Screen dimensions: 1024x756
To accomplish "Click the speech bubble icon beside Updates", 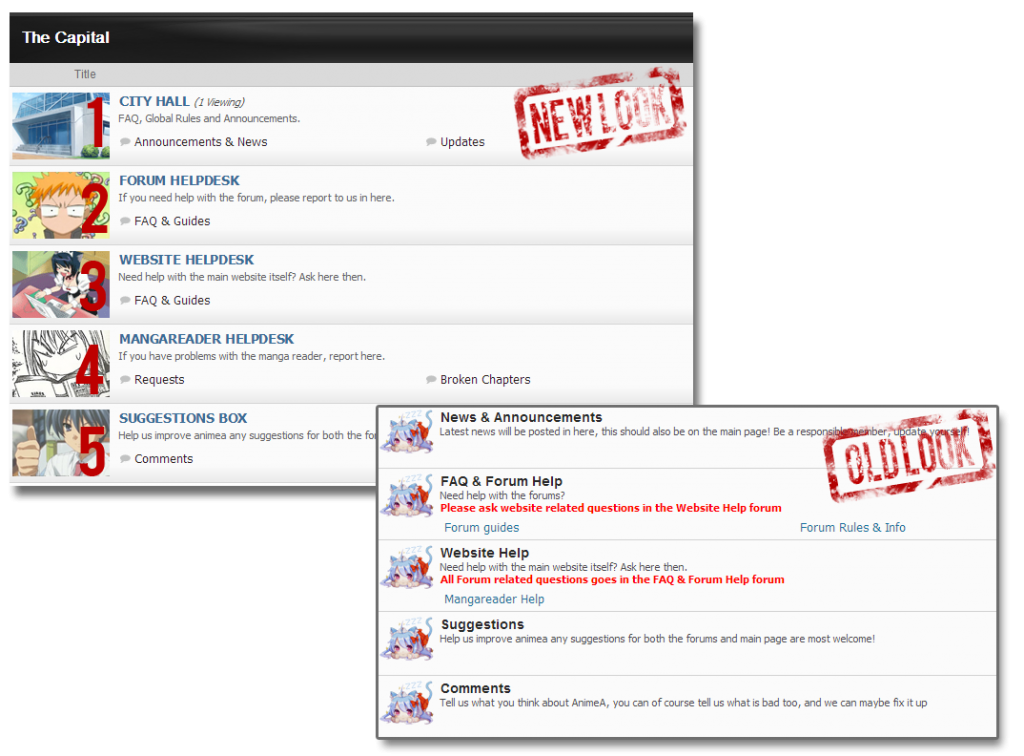I will 431,142.
